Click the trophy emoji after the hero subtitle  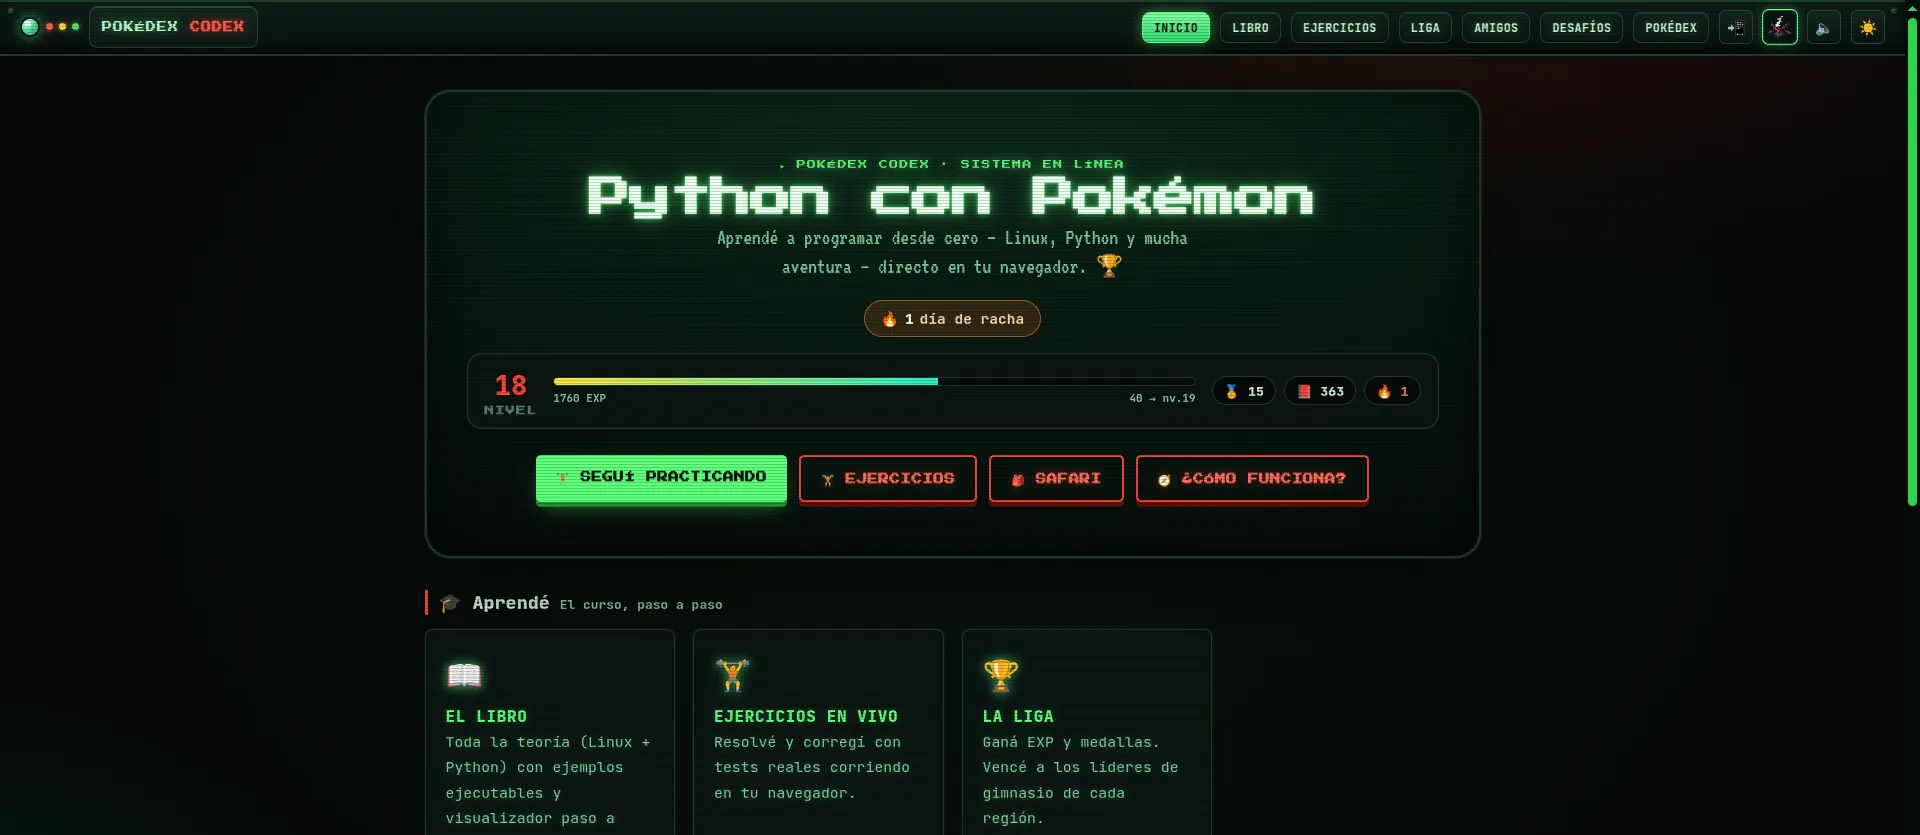[1109, 266]
